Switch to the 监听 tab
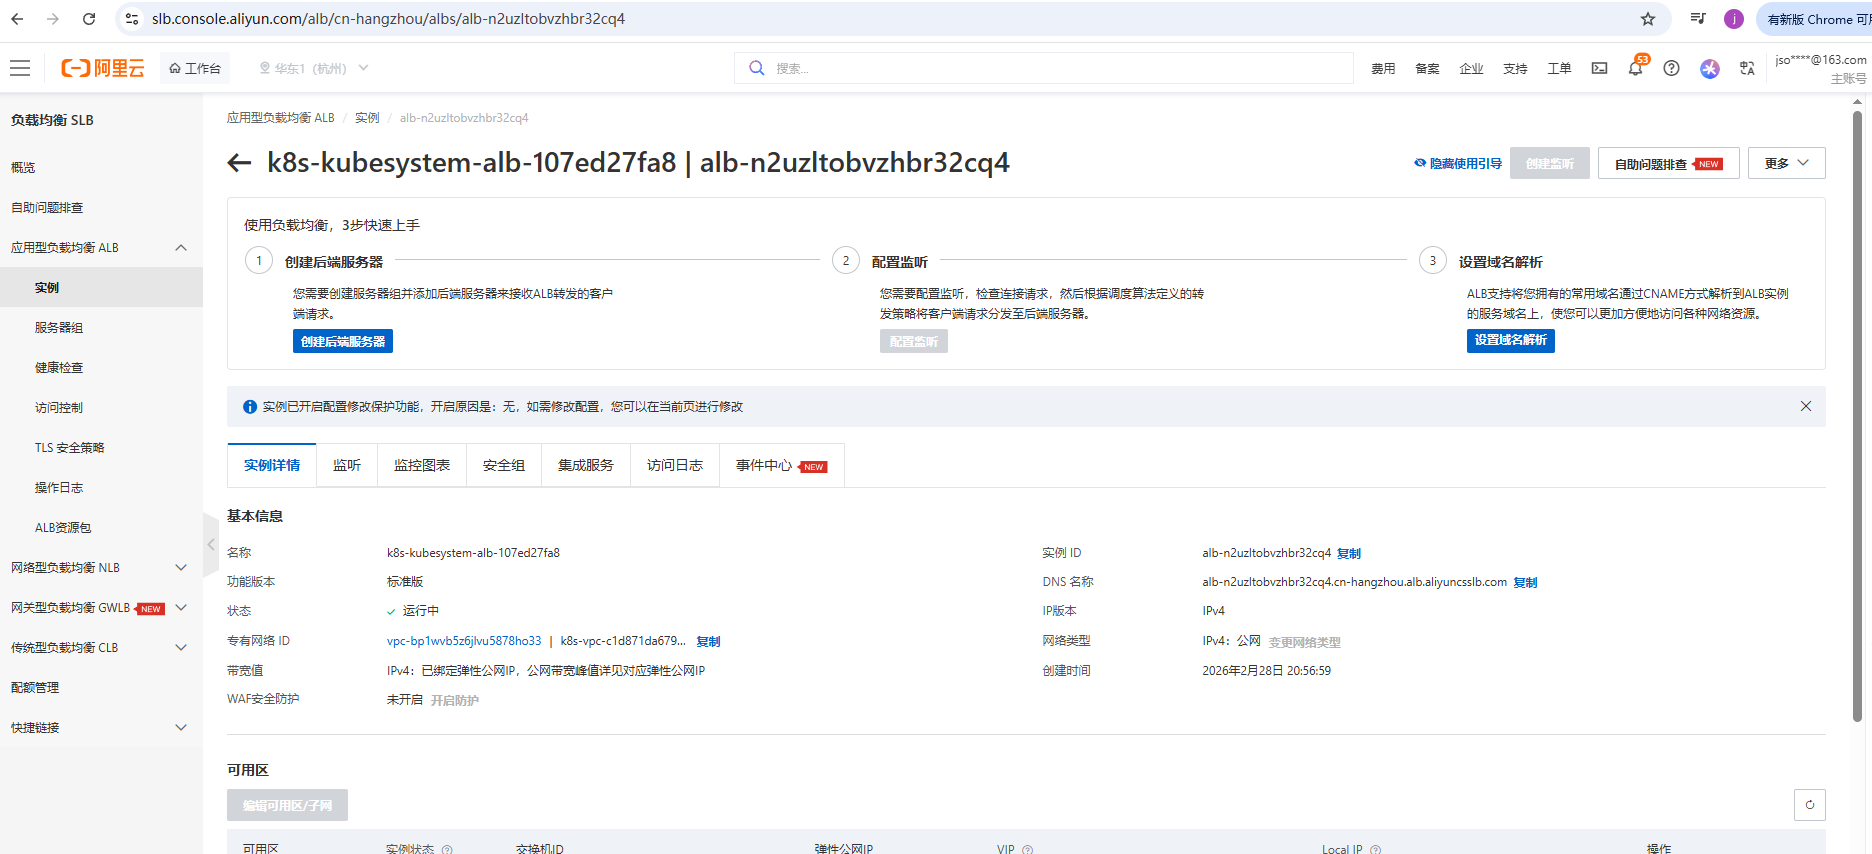 point(347,465)
